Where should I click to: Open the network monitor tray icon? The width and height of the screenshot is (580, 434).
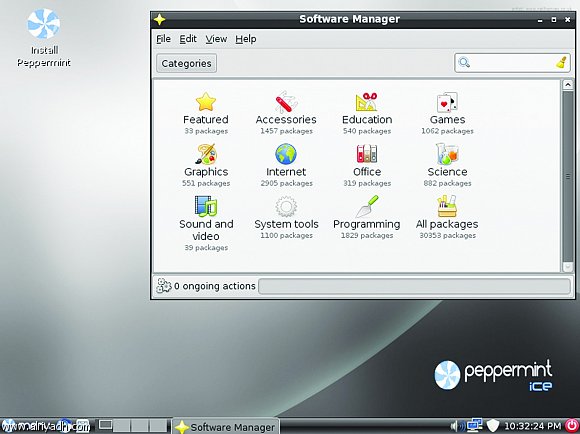point(475,425)
